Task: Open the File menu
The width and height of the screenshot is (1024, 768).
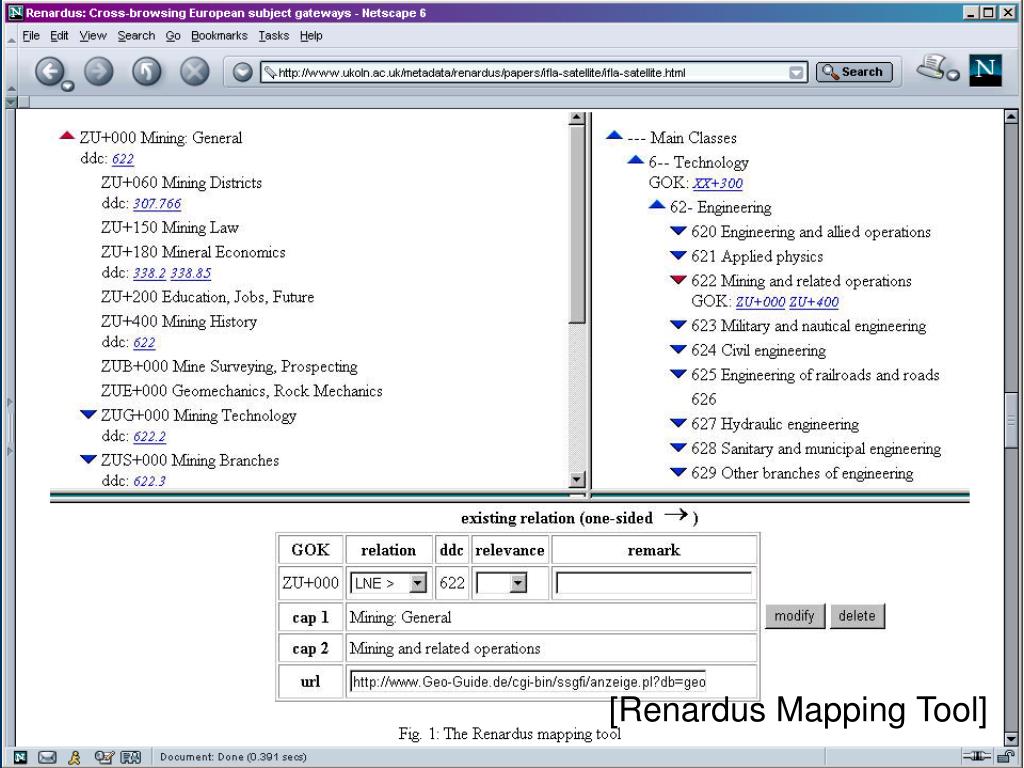Action: (x=31, y=36)
